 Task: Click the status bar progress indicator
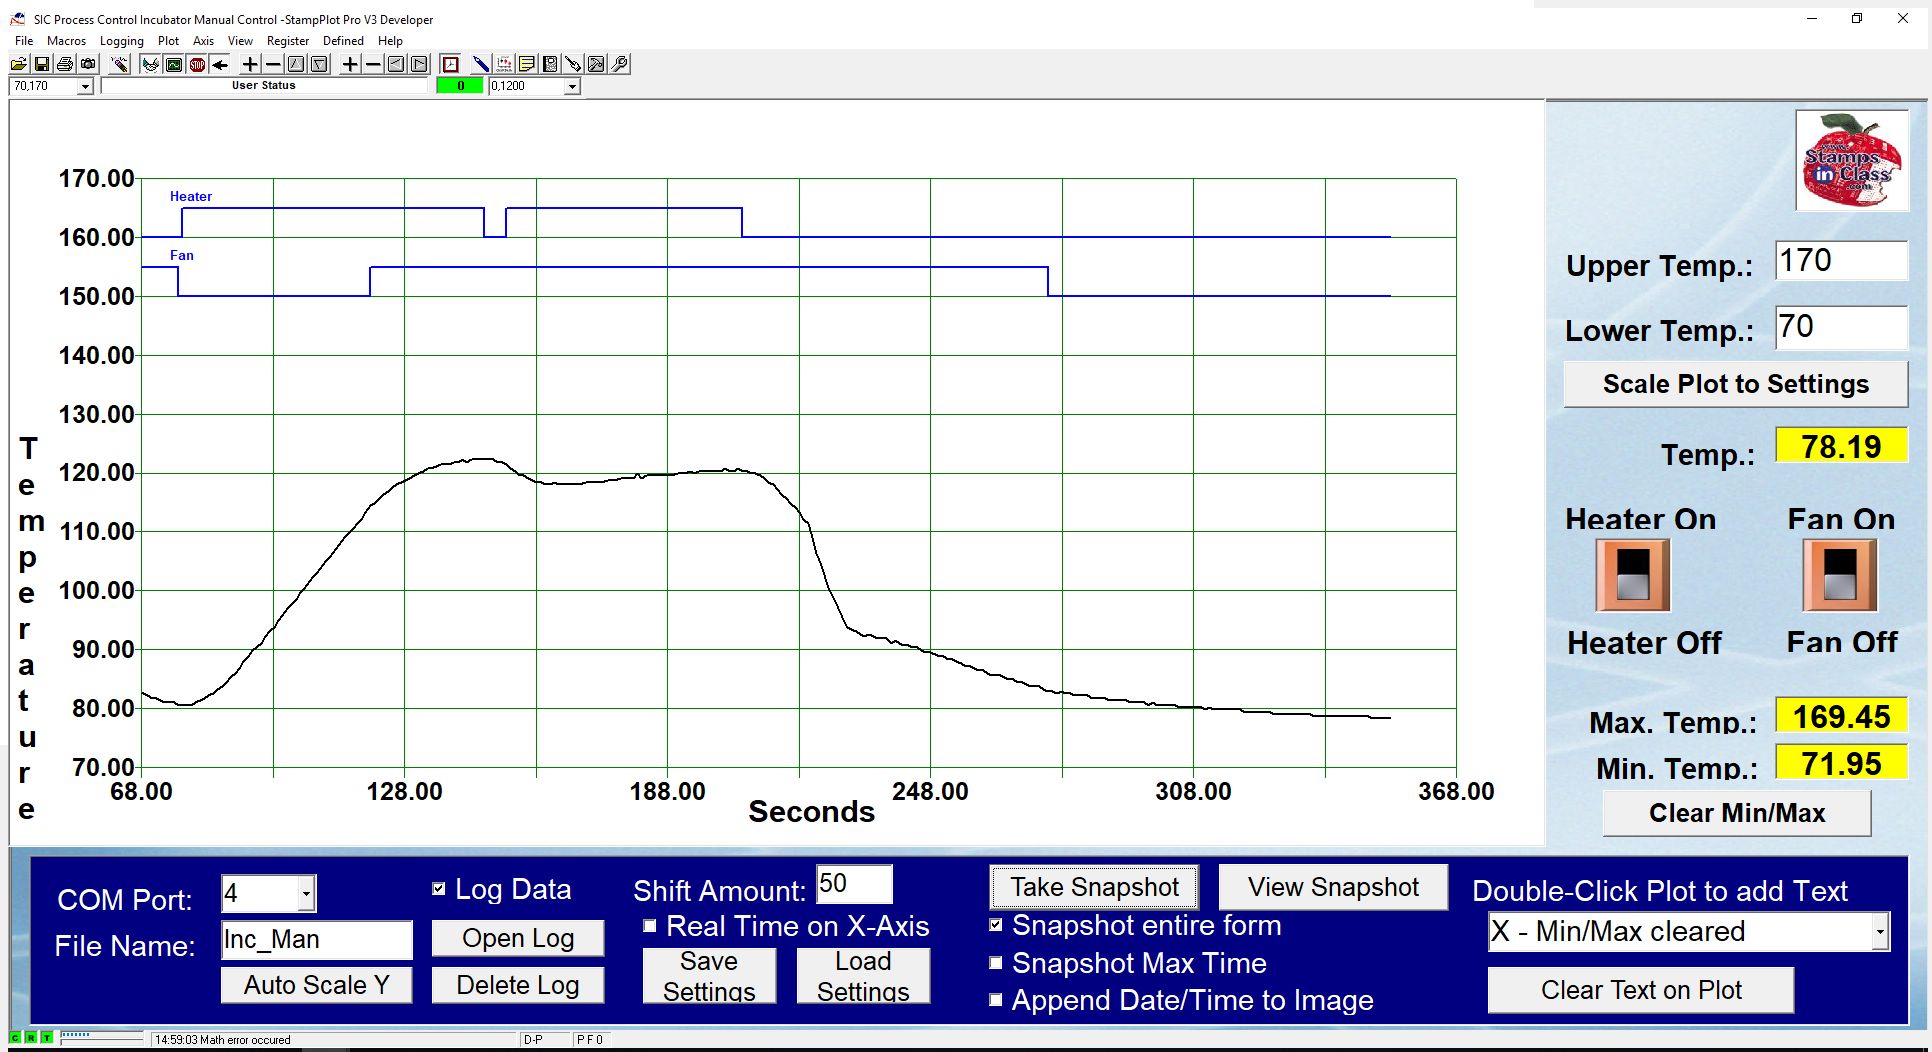pyautogui.click(x=101, y=1038)
